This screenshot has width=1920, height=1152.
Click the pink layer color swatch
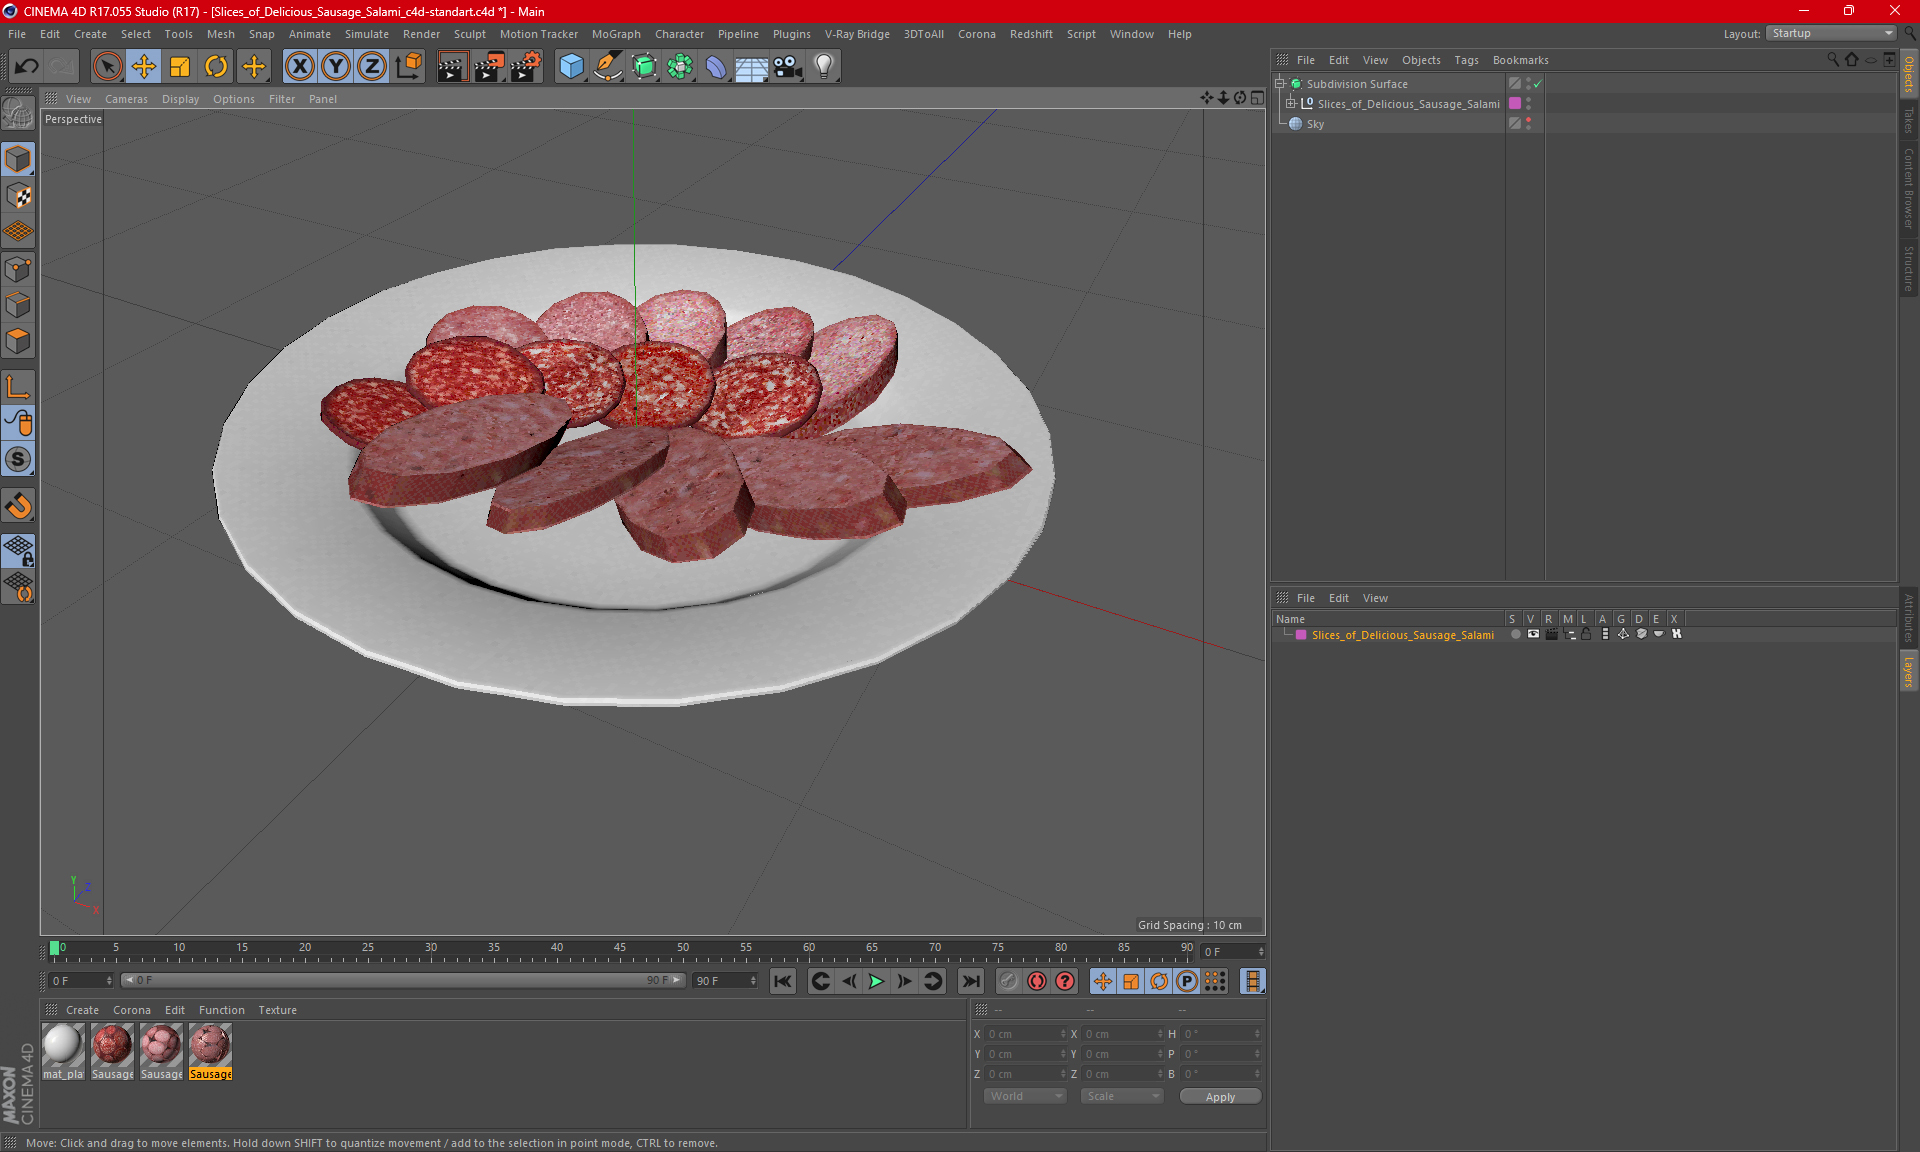1301,635
